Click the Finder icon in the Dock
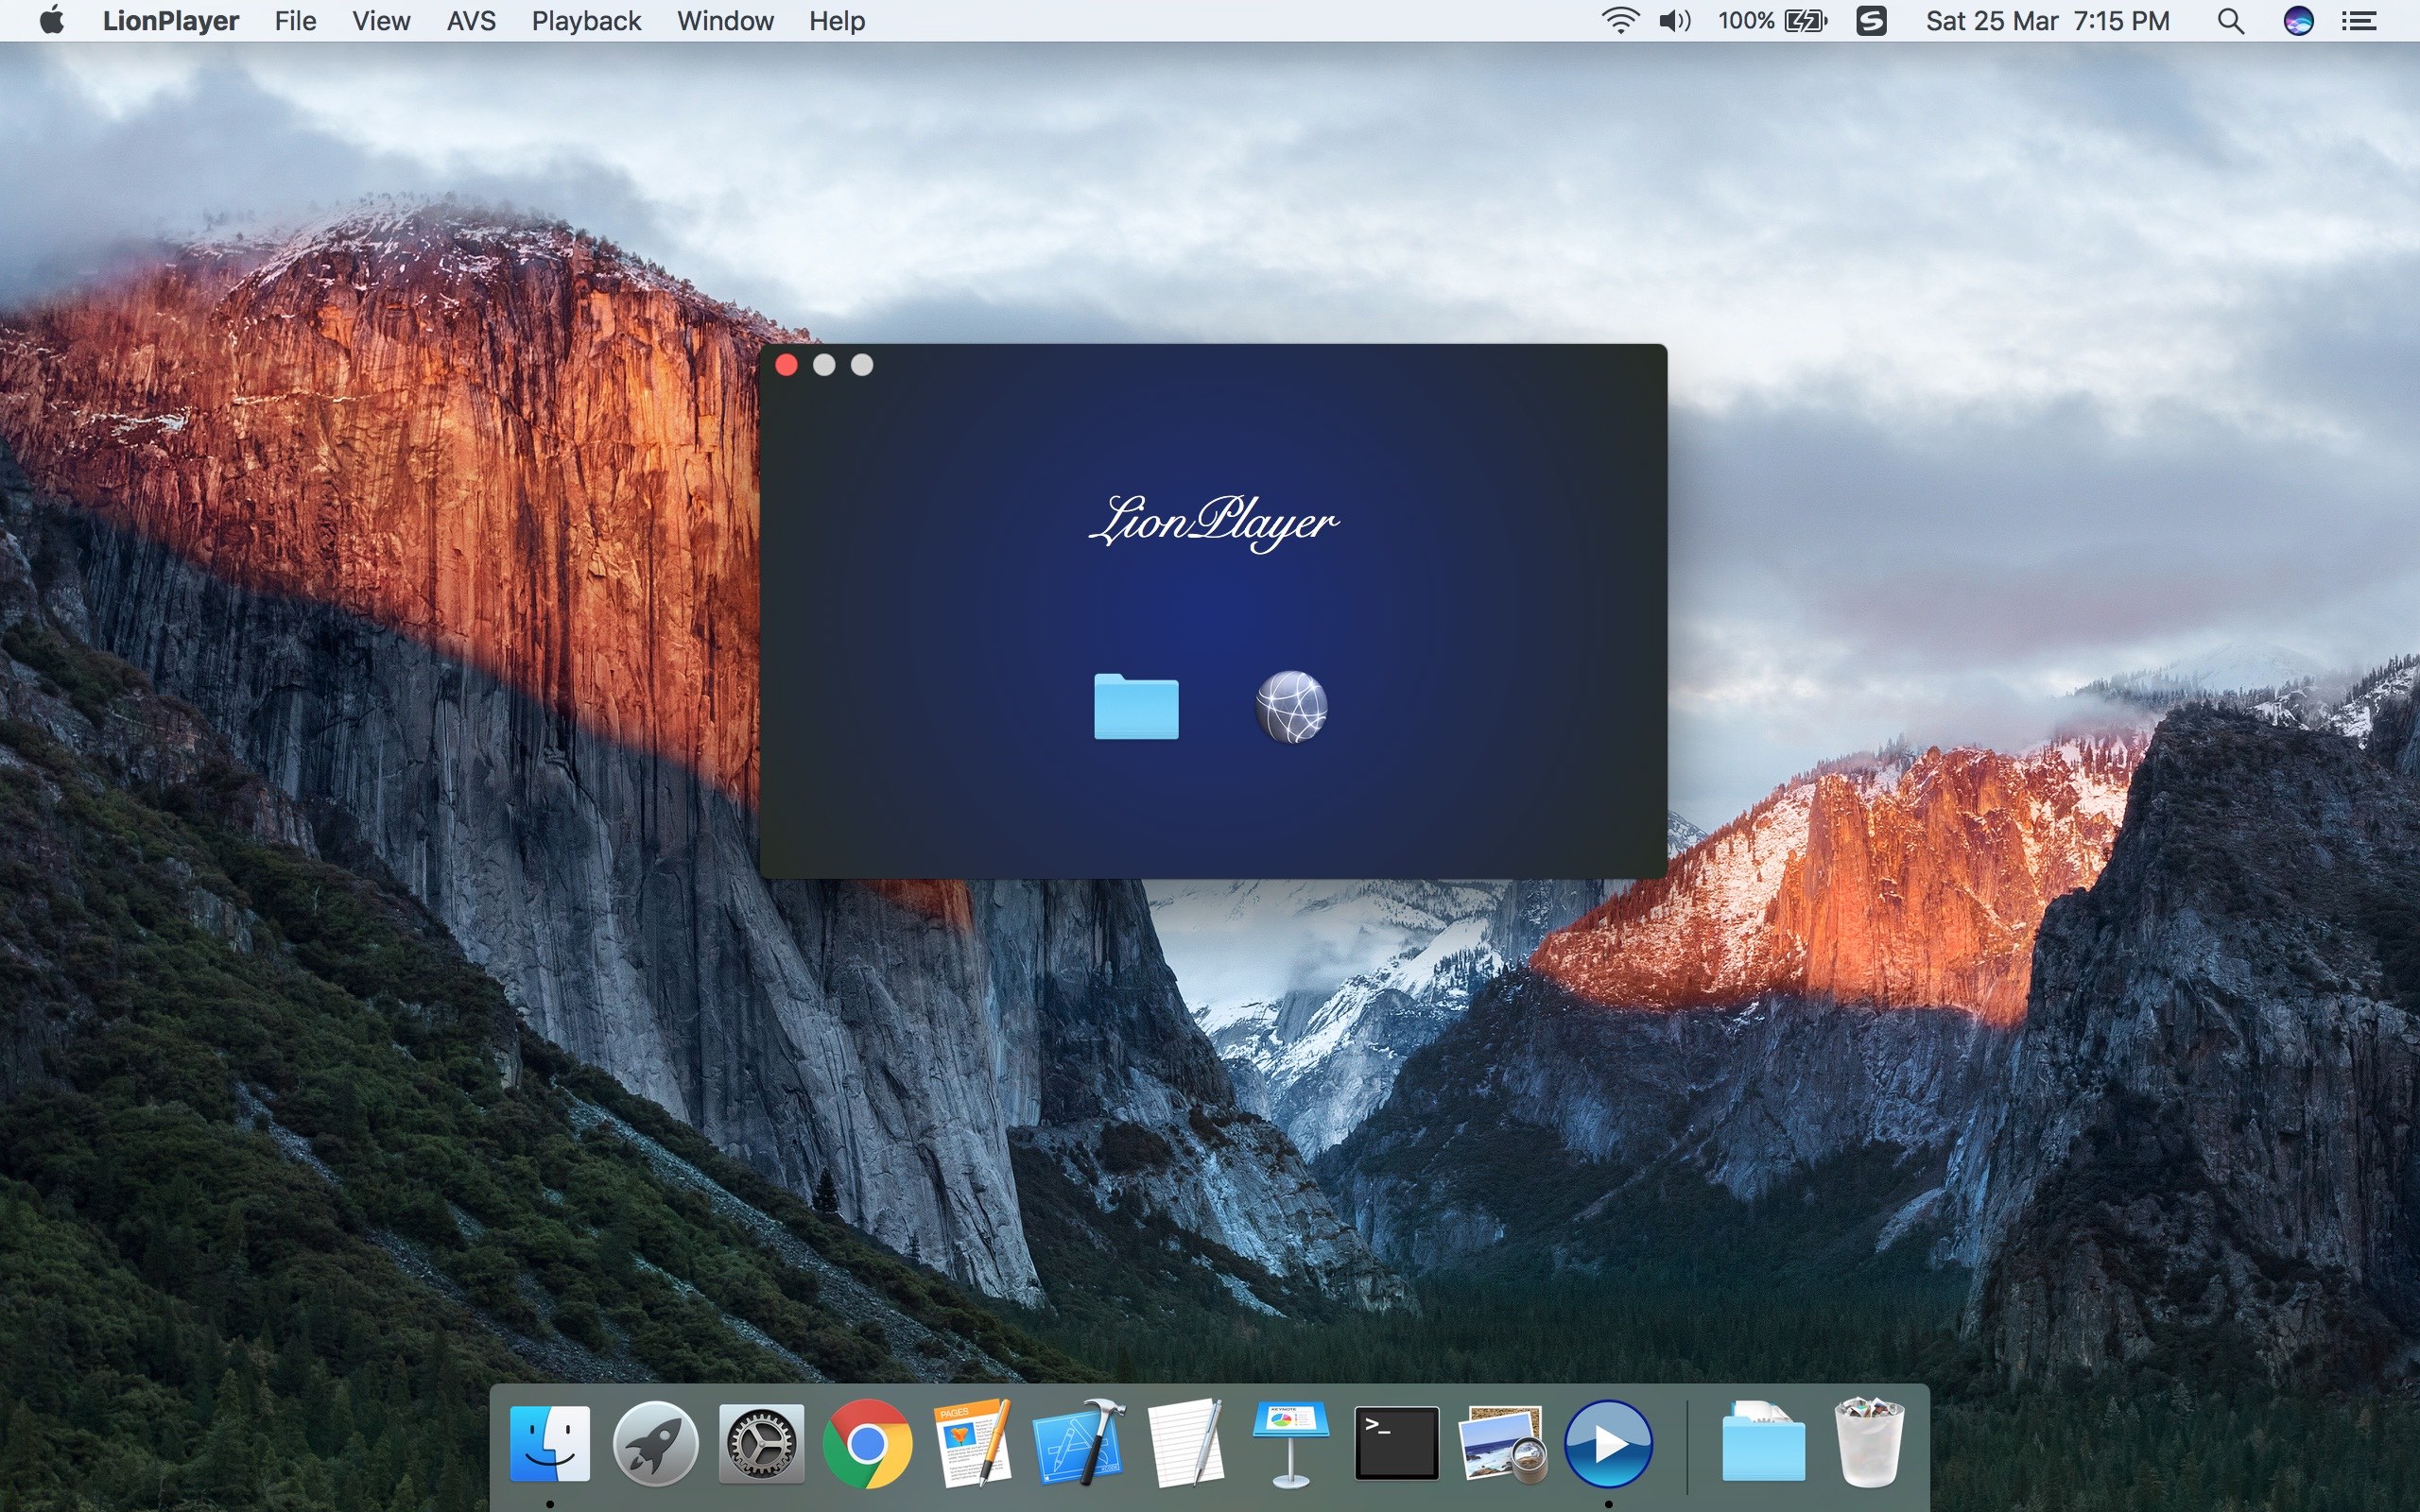 [552, 1443]
